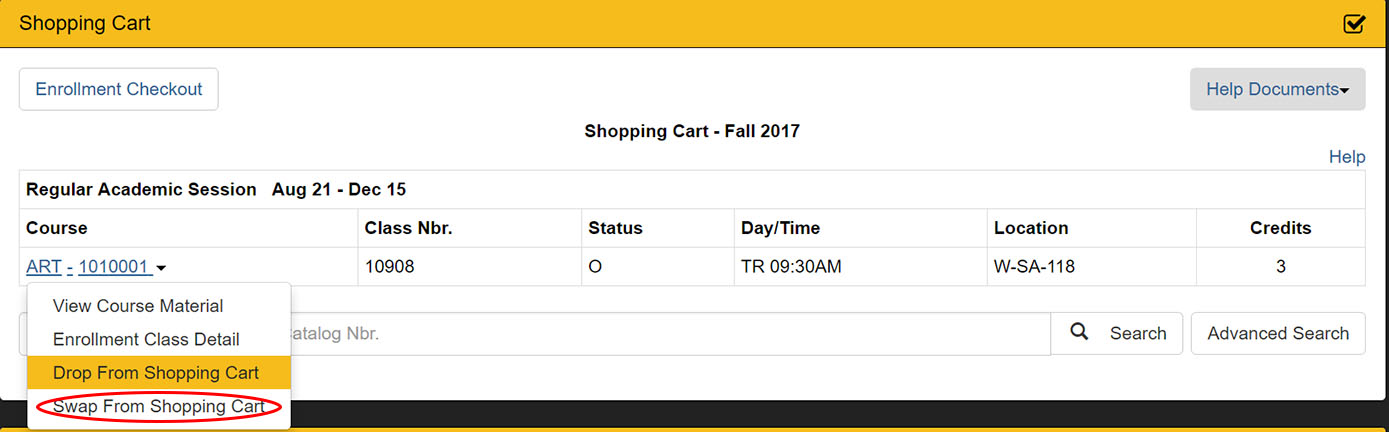The image size is (1389, 432).
Task: Open the ART course link
Action: click(44, 267)
